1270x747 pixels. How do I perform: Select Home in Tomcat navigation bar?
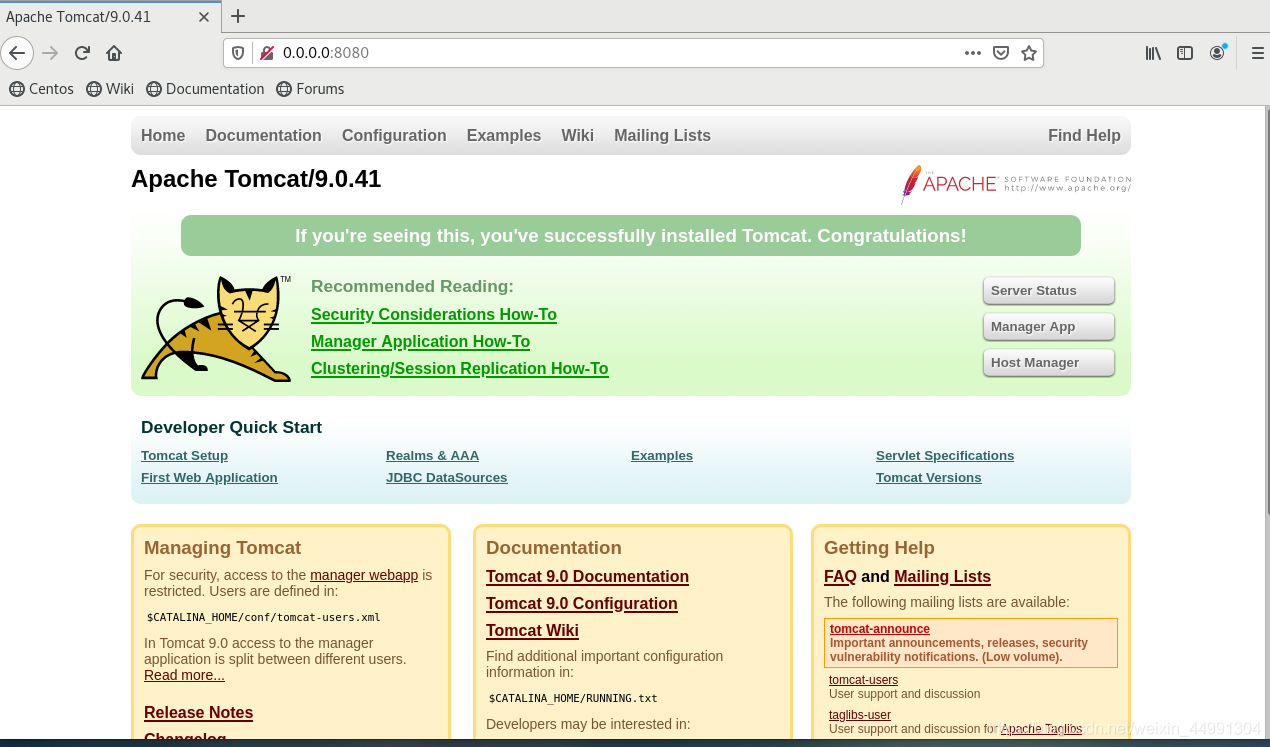163,136
